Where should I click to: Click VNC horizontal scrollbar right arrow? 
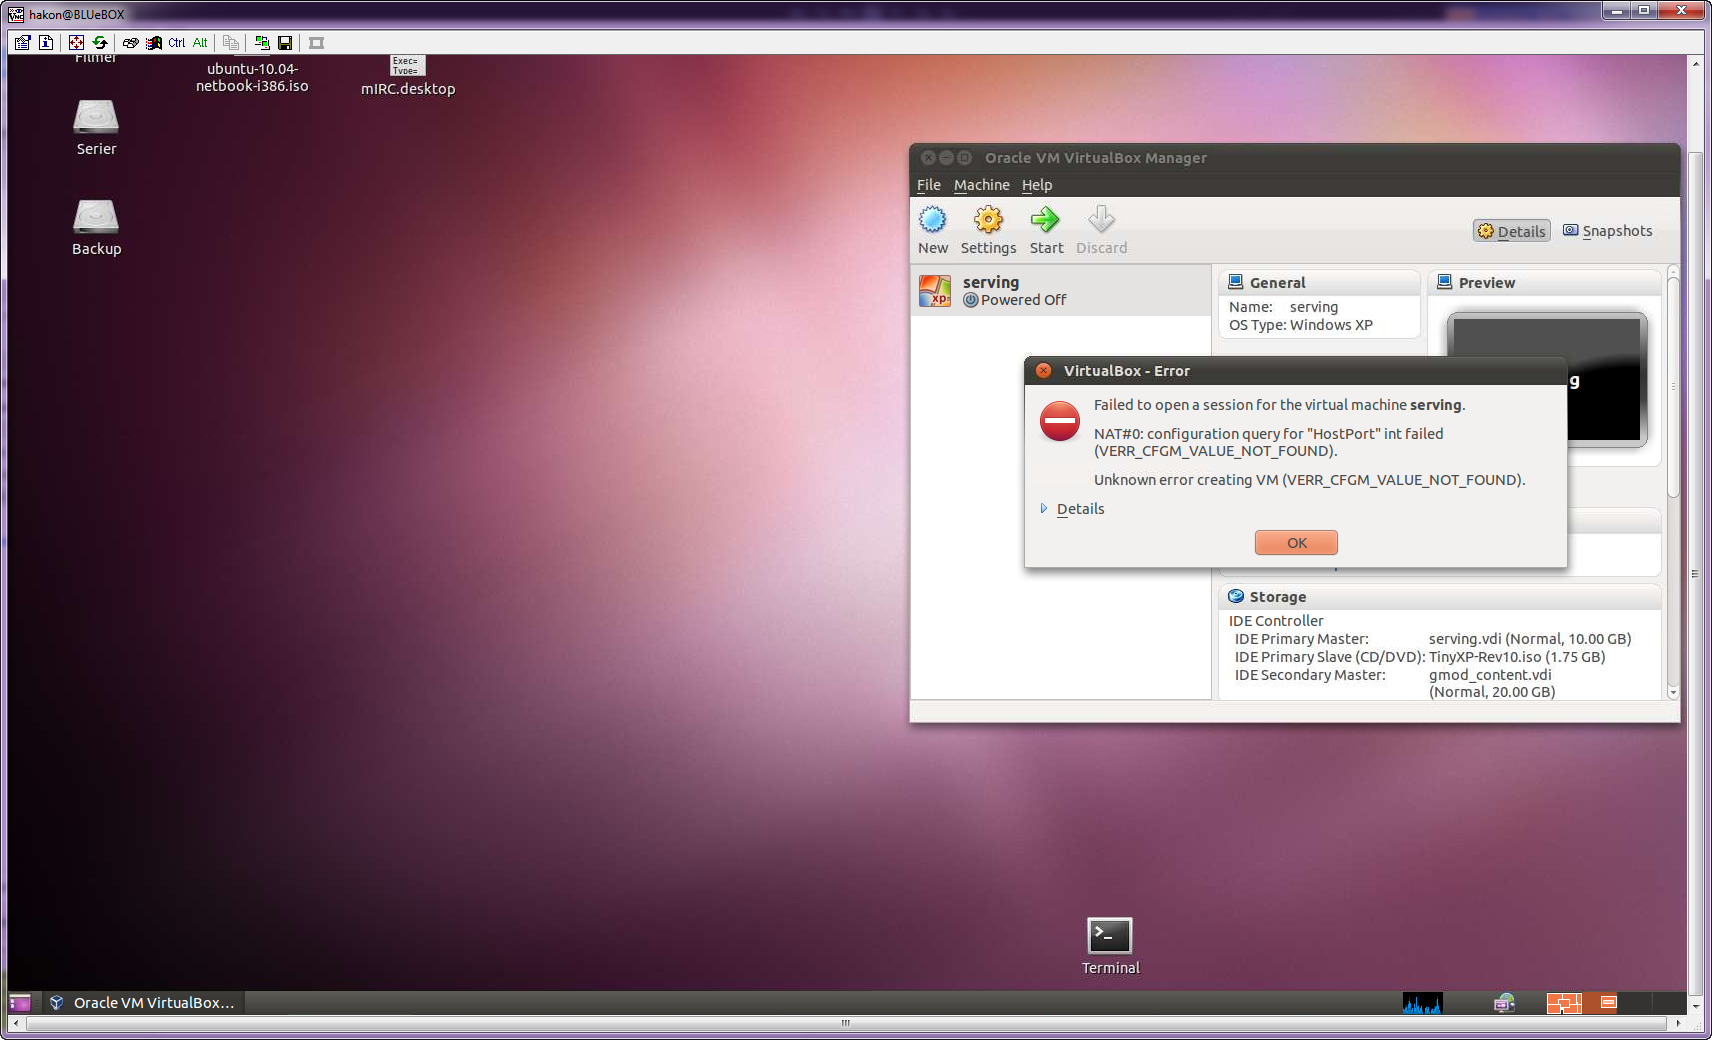pos(1679,1023)
